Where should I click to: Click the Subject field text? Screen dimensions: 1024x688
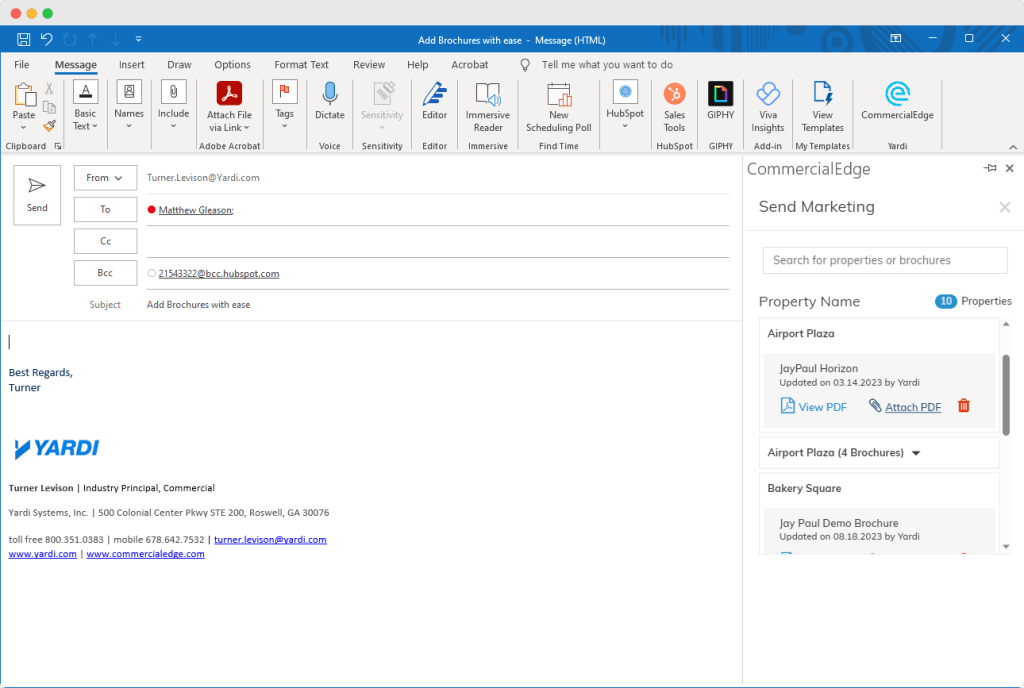[x=199, y=305]
